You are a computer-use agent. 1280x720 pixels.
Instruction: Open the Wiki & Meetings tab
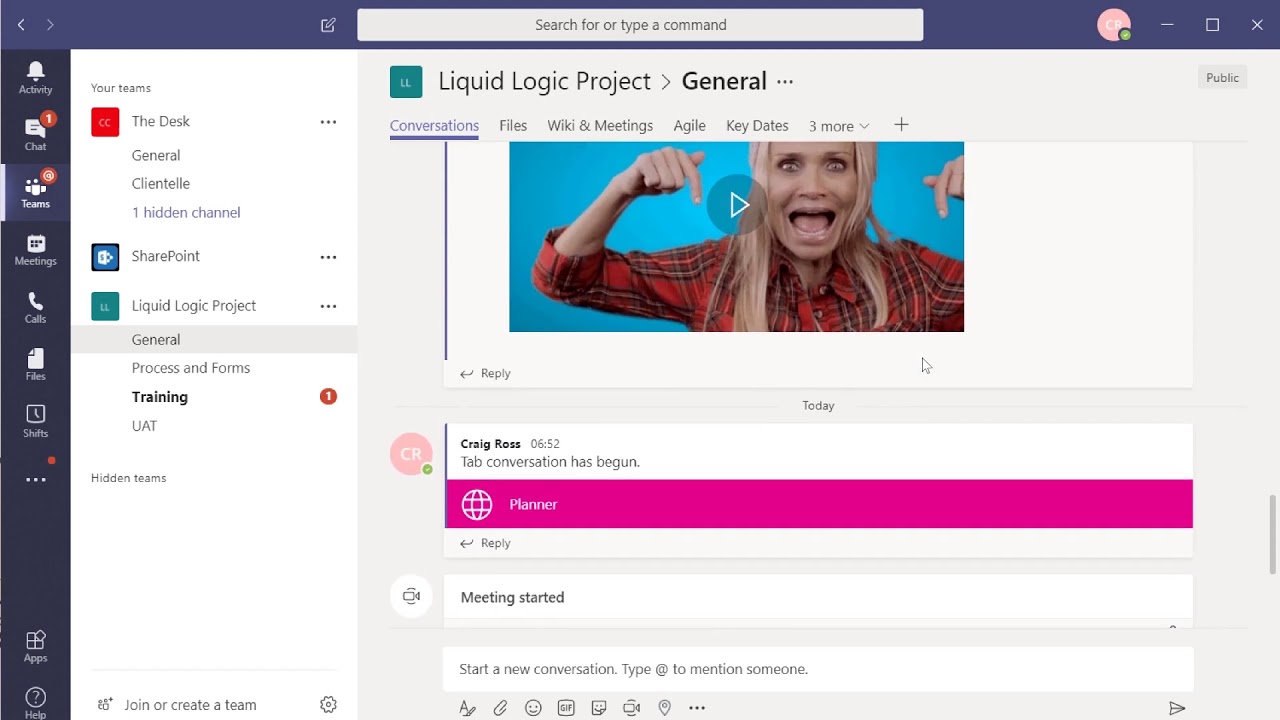pos(600,126)
